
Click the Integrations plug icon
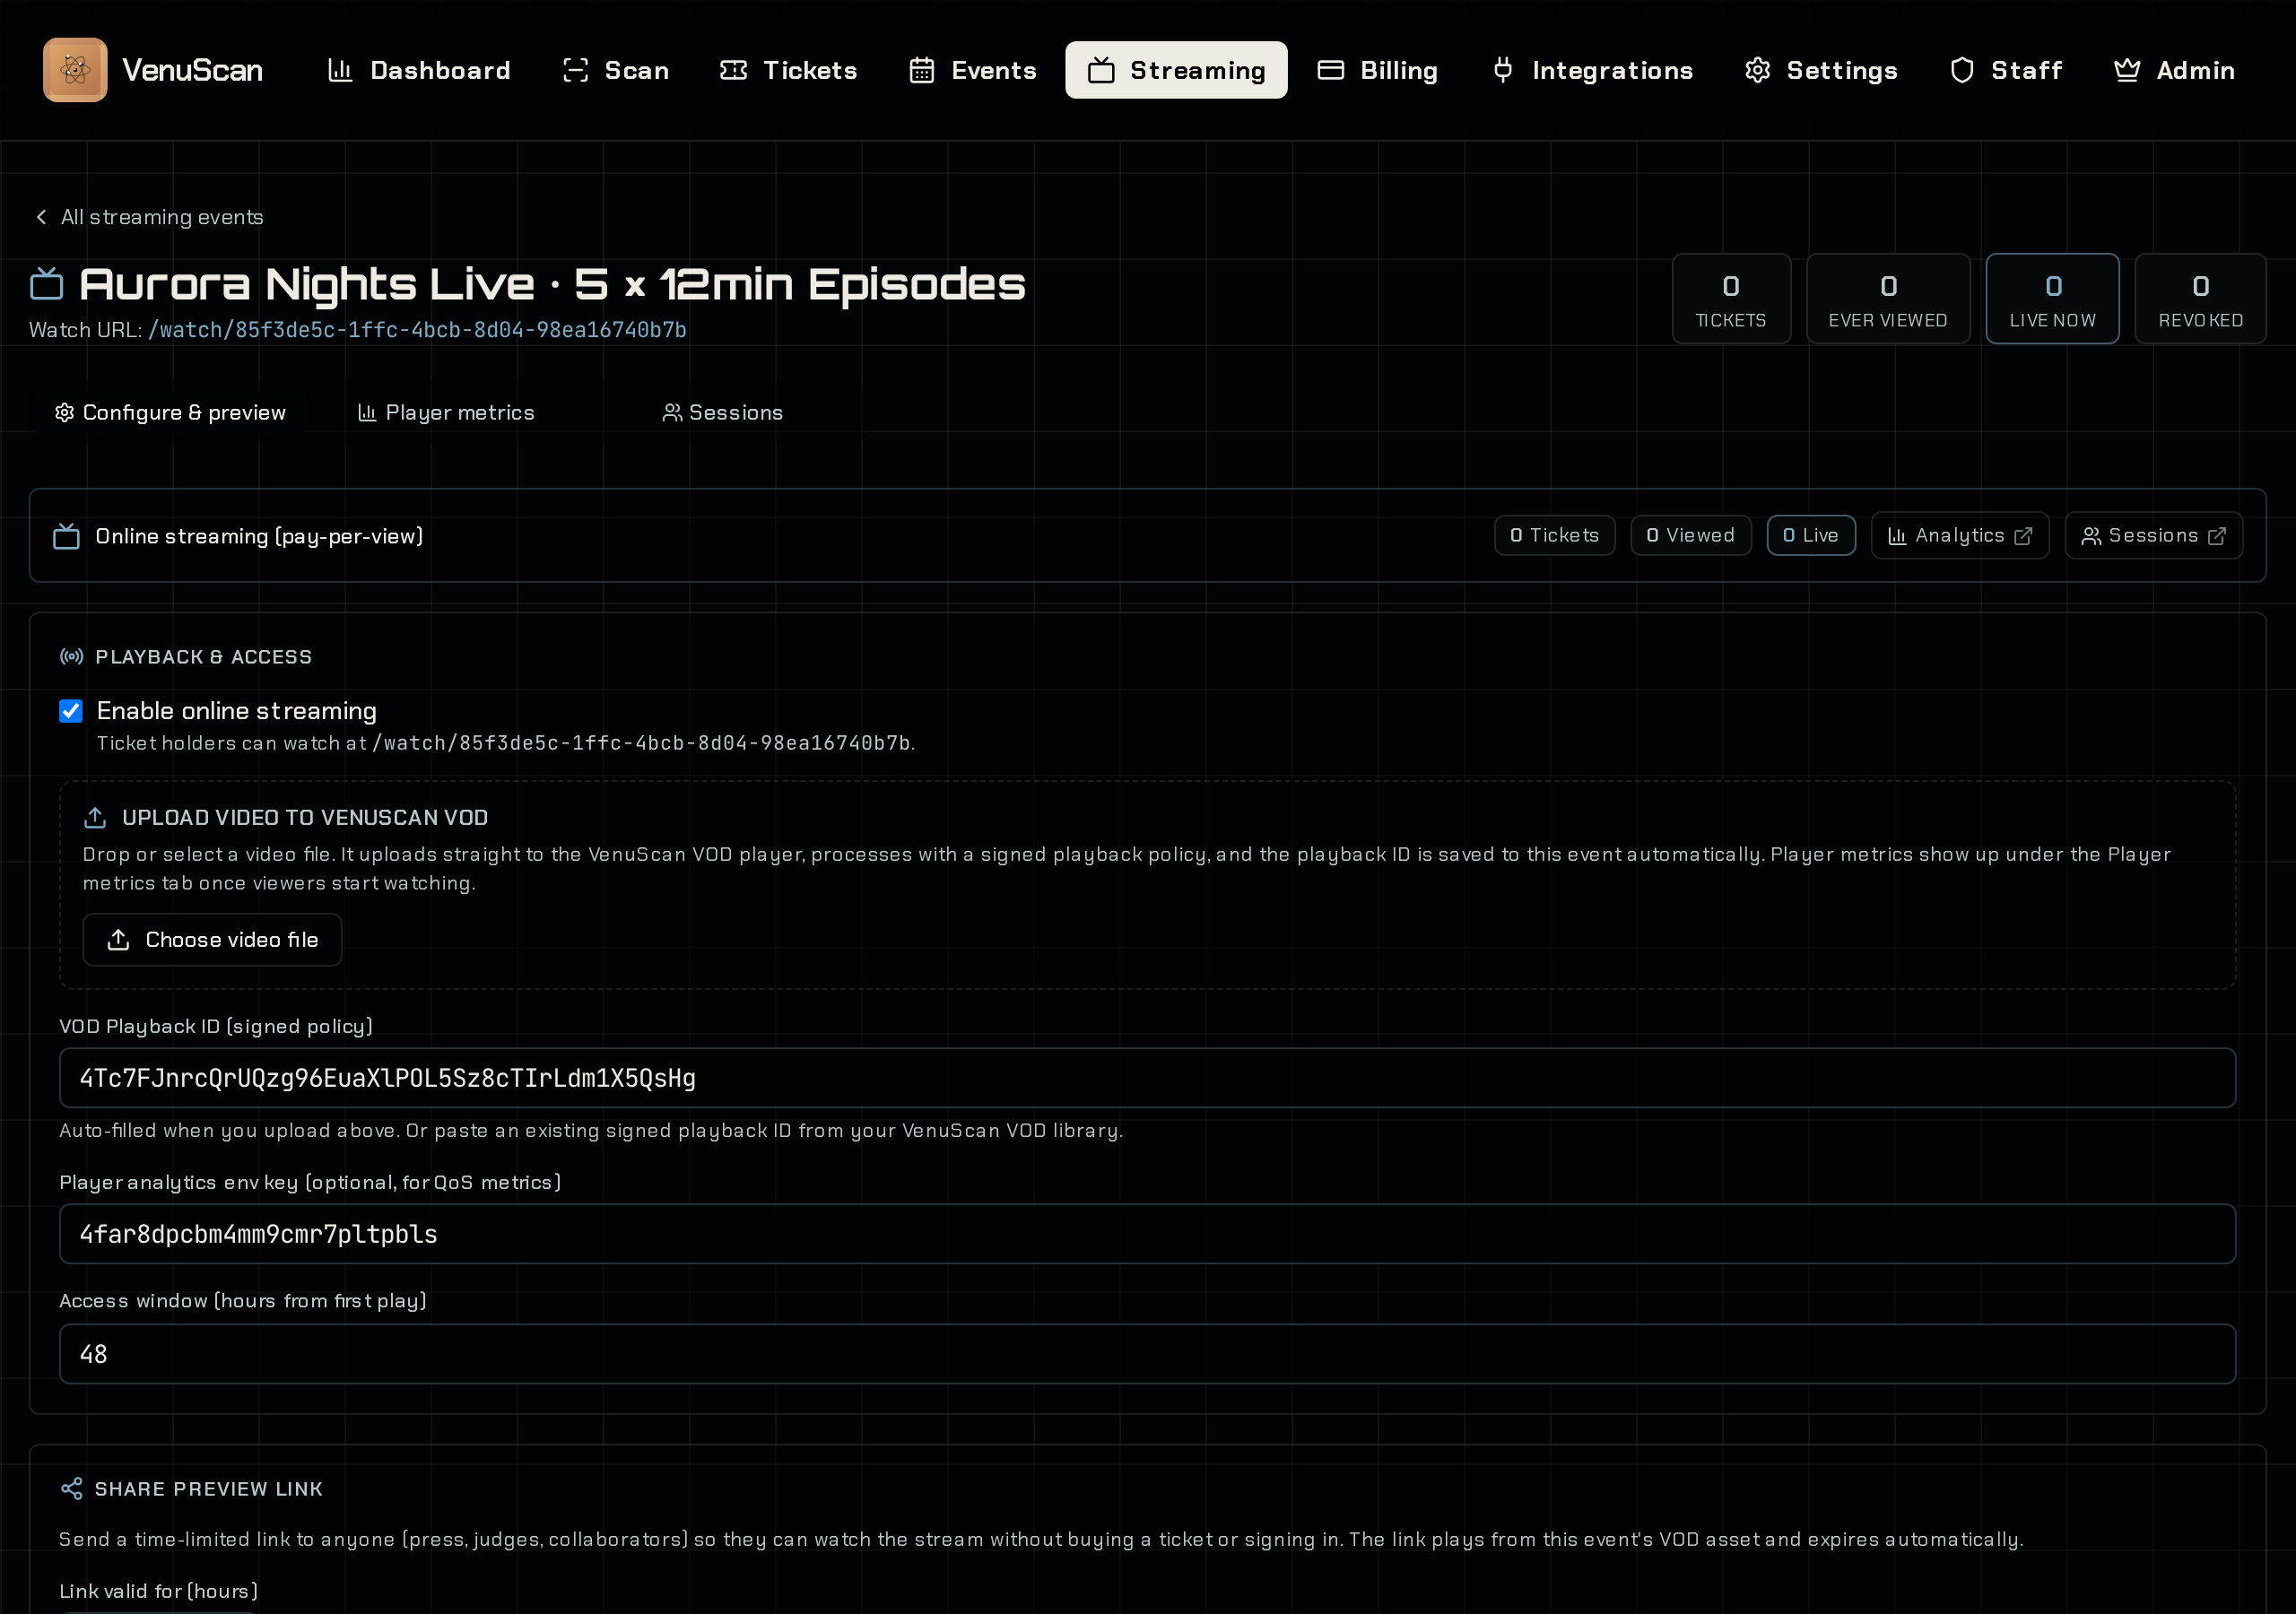(1502, 70)
